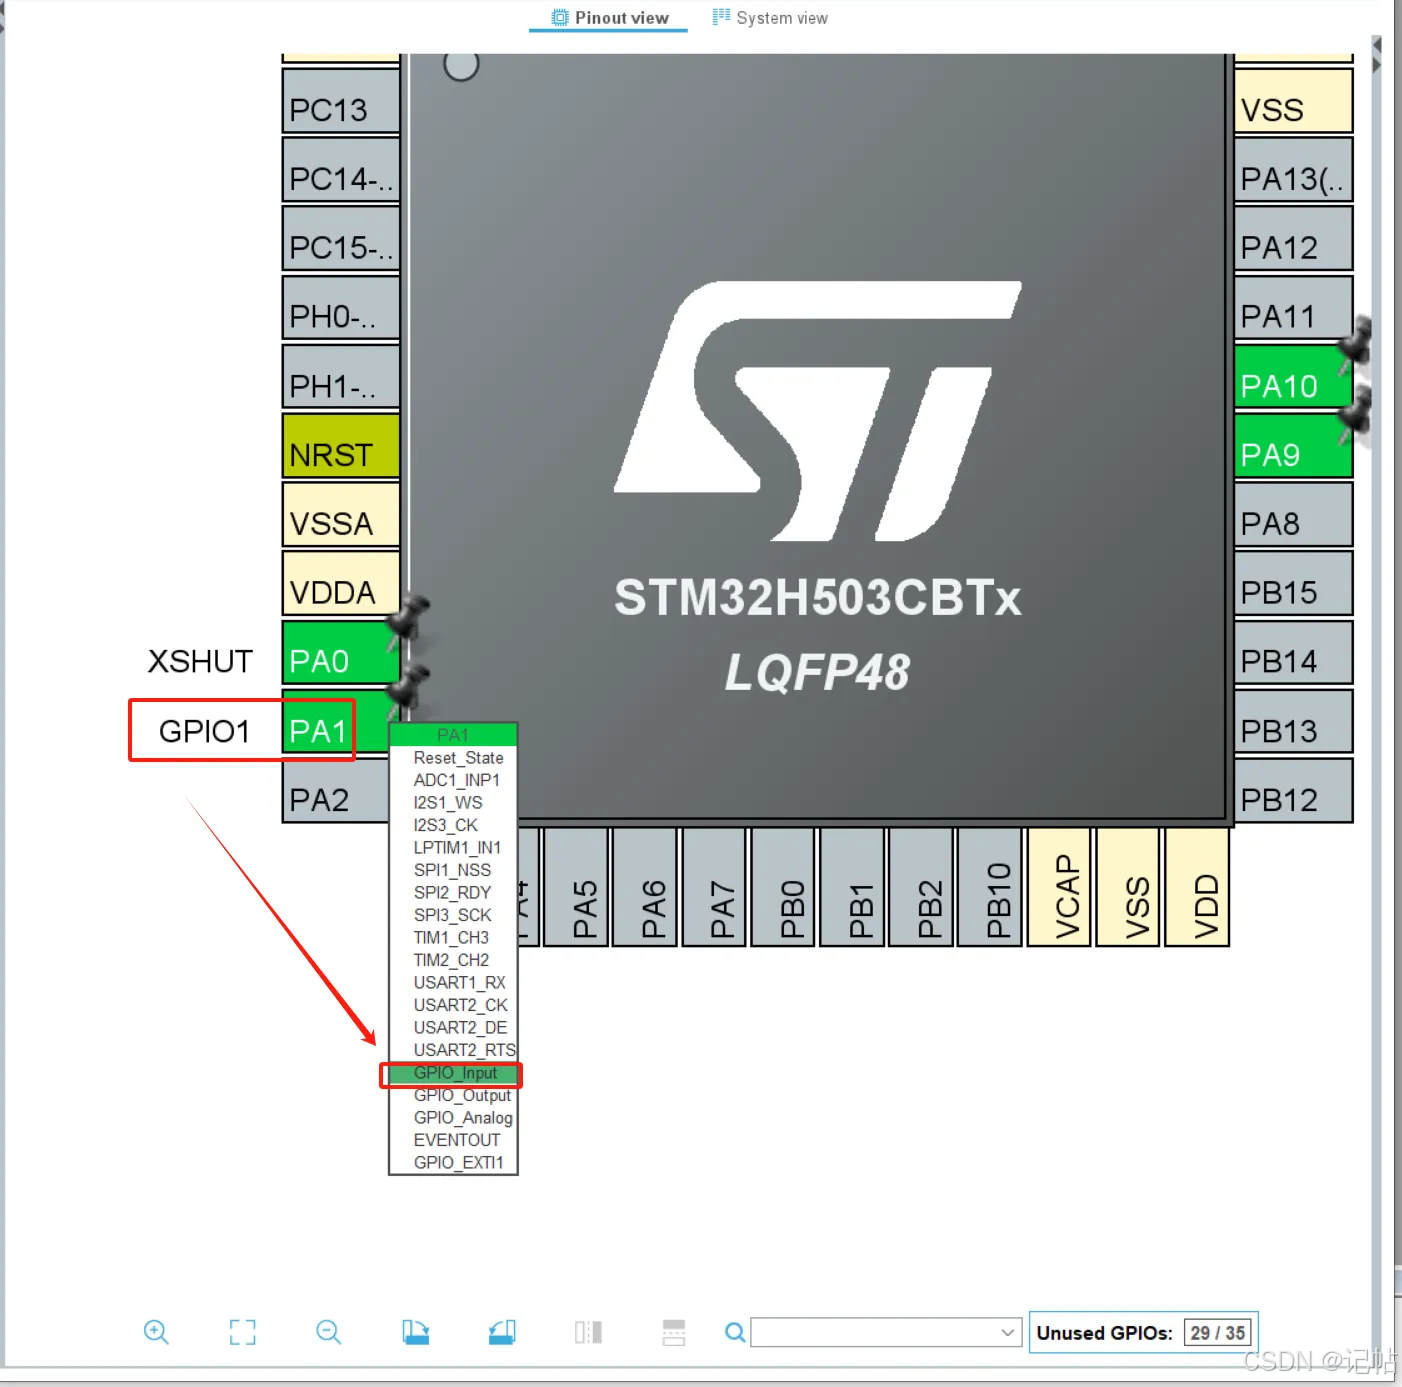Screen dimensions: 1402x1387
Task: Zoom in on the pinout view
Action: coord(156,1332)
